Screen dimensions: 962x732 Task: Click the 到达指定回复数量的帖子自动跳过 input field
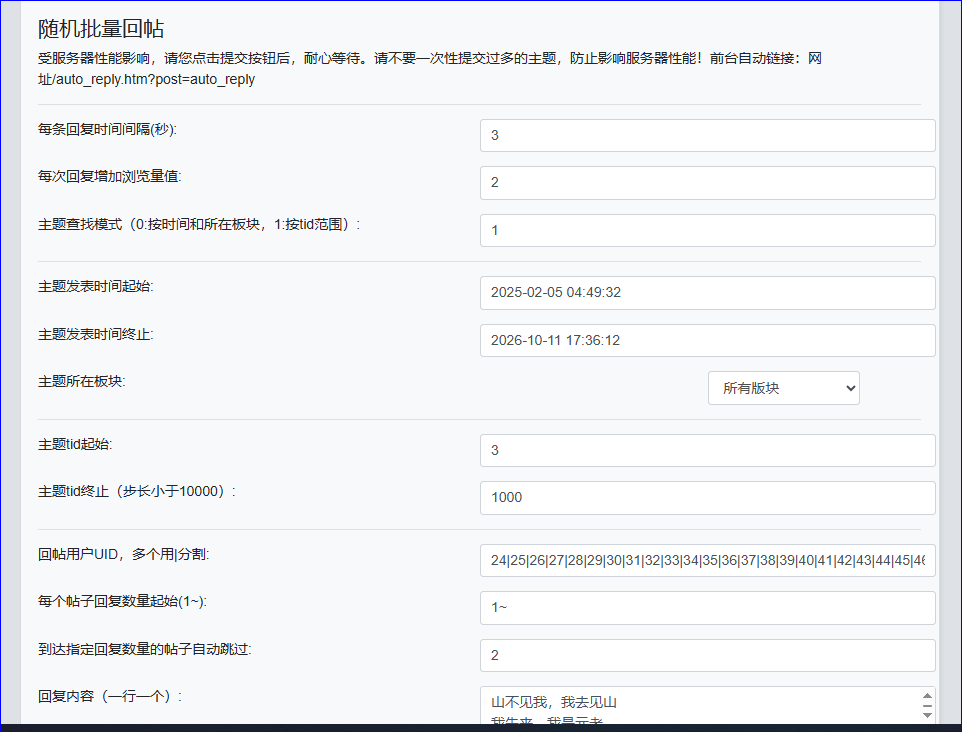(x=707, y=655)
